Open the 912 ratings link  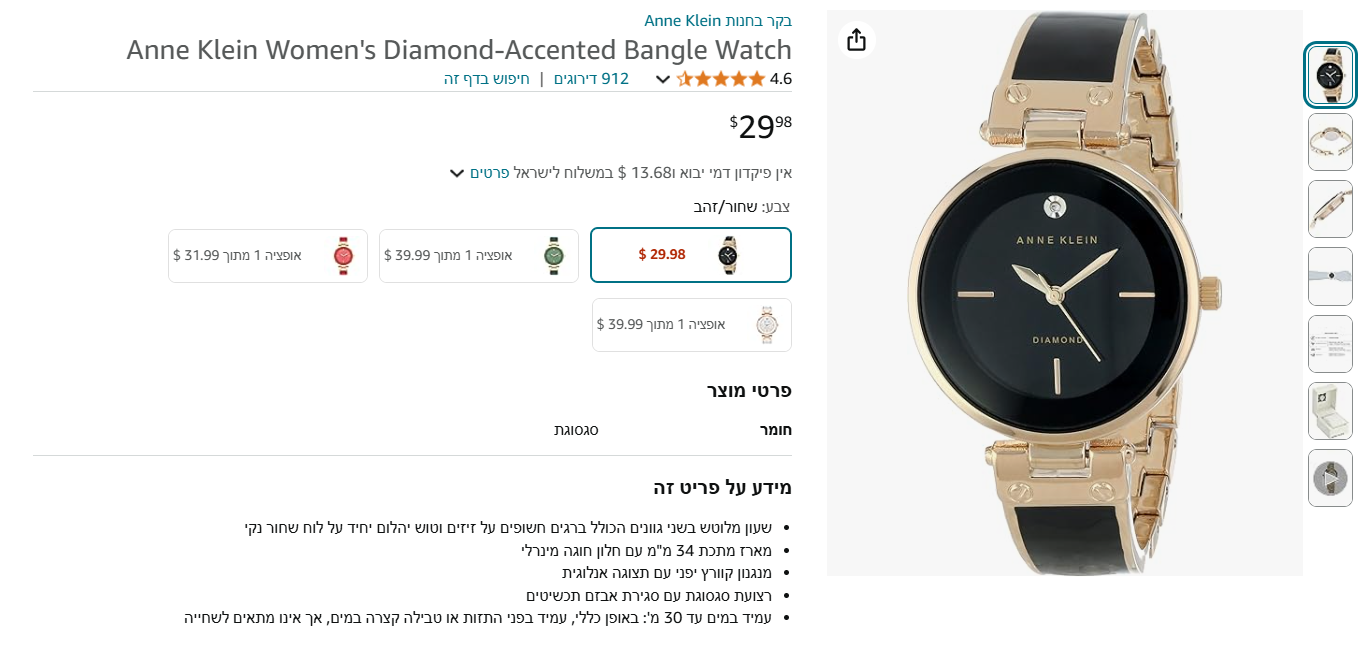tap(591, 79)
